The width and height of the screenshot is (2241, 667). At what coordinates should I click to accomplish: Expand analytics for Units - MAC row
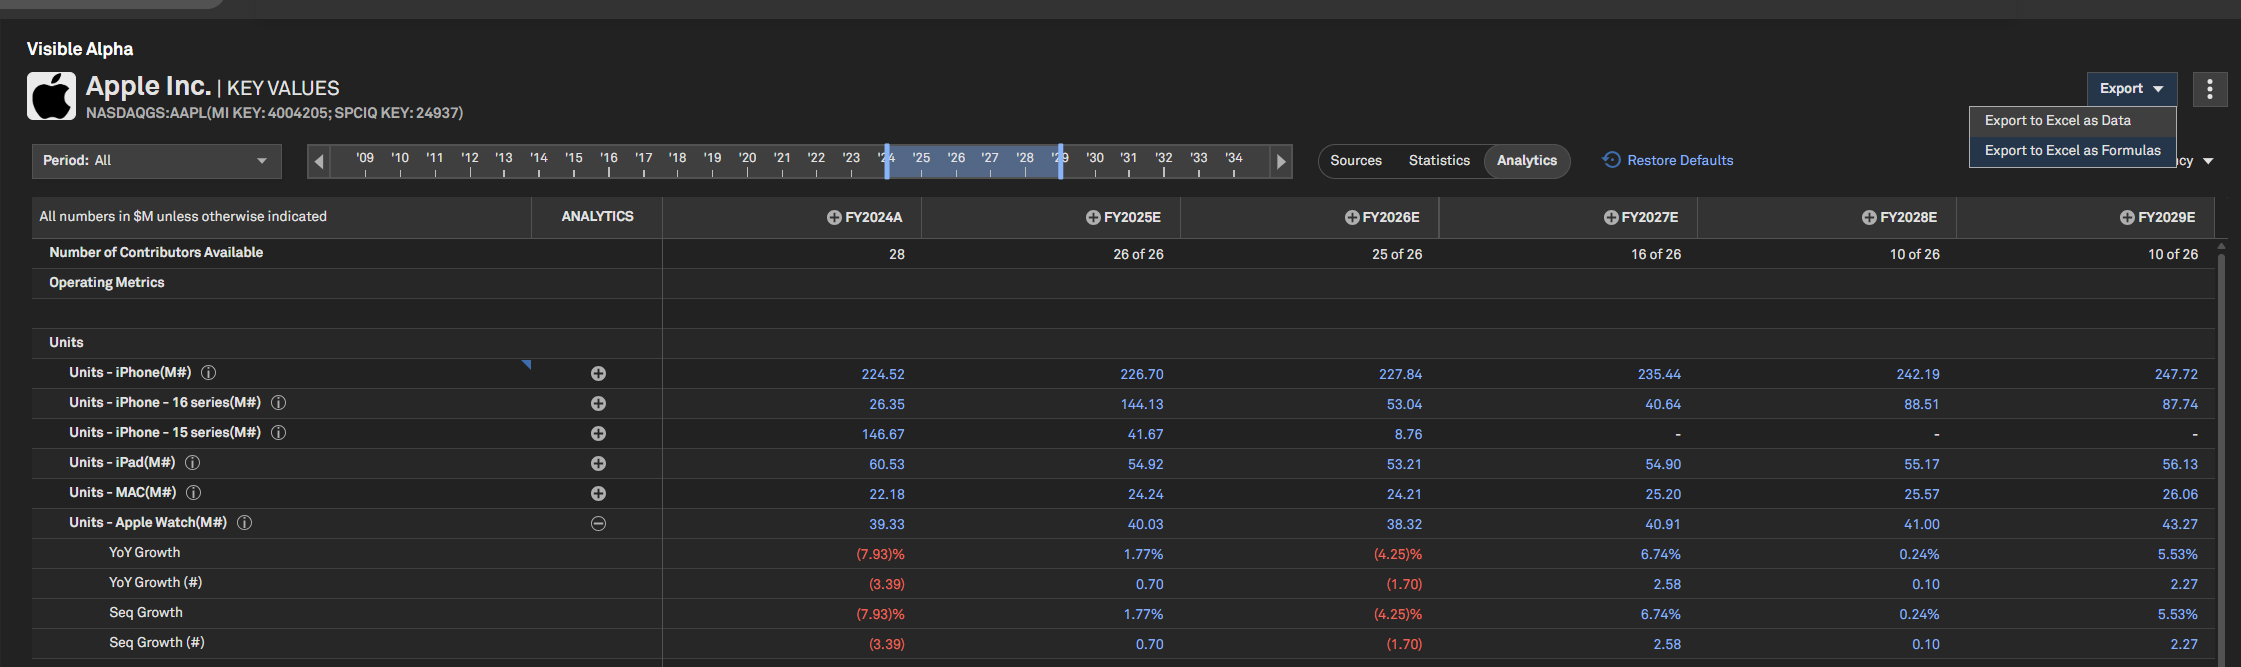[x=598, y=493]
